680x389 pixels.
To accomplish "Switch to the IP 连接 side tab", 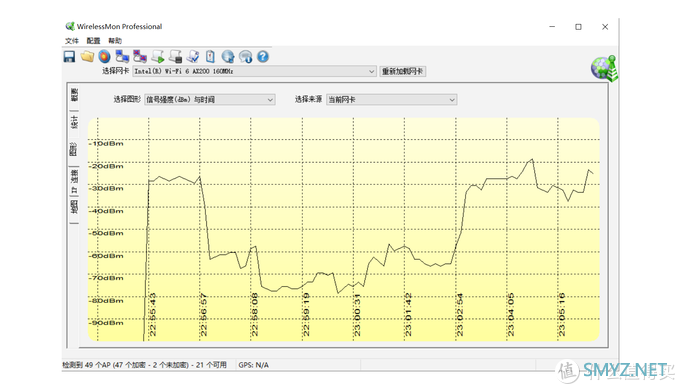I will [x=74, y=181].
